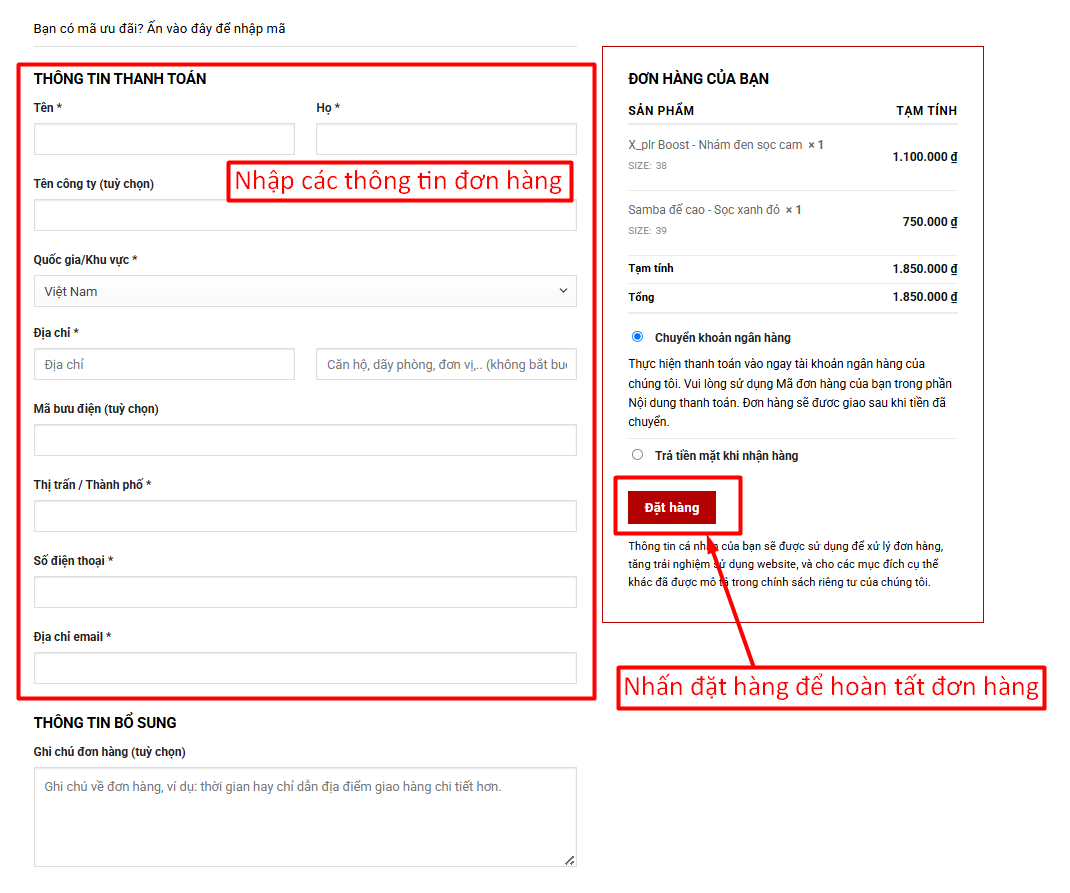Viewport: 1070px width, 893px height.
Task: Click the Samba đế cao product name
Action: (704, 210)
